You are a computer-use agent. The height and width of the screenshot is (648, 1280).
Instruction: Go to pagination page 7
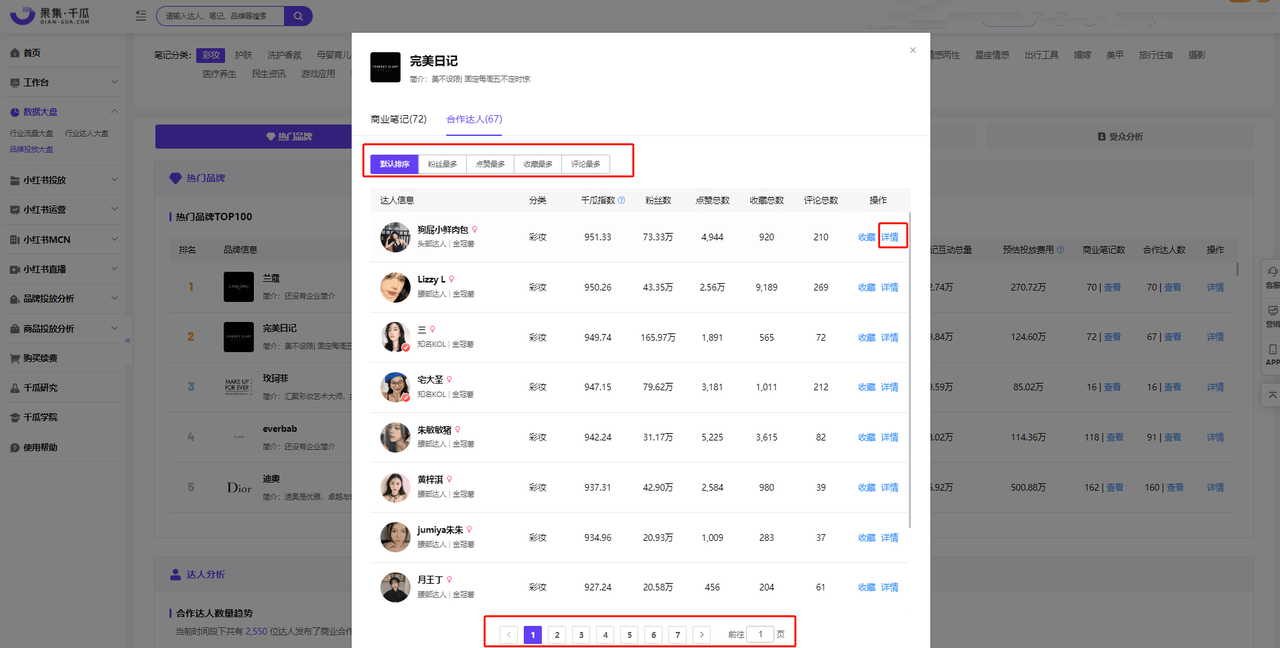(677, 634)
